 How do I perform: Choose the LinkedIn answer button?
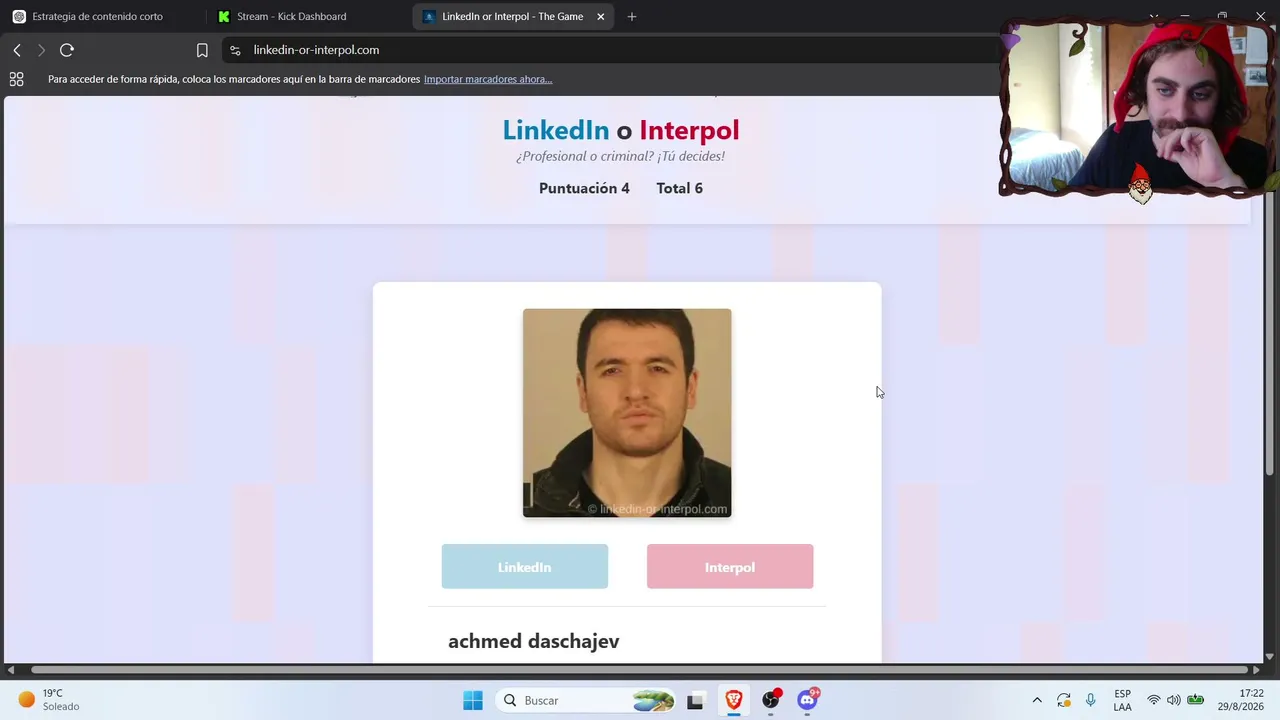pyautogui.click(x=525, y=567)
